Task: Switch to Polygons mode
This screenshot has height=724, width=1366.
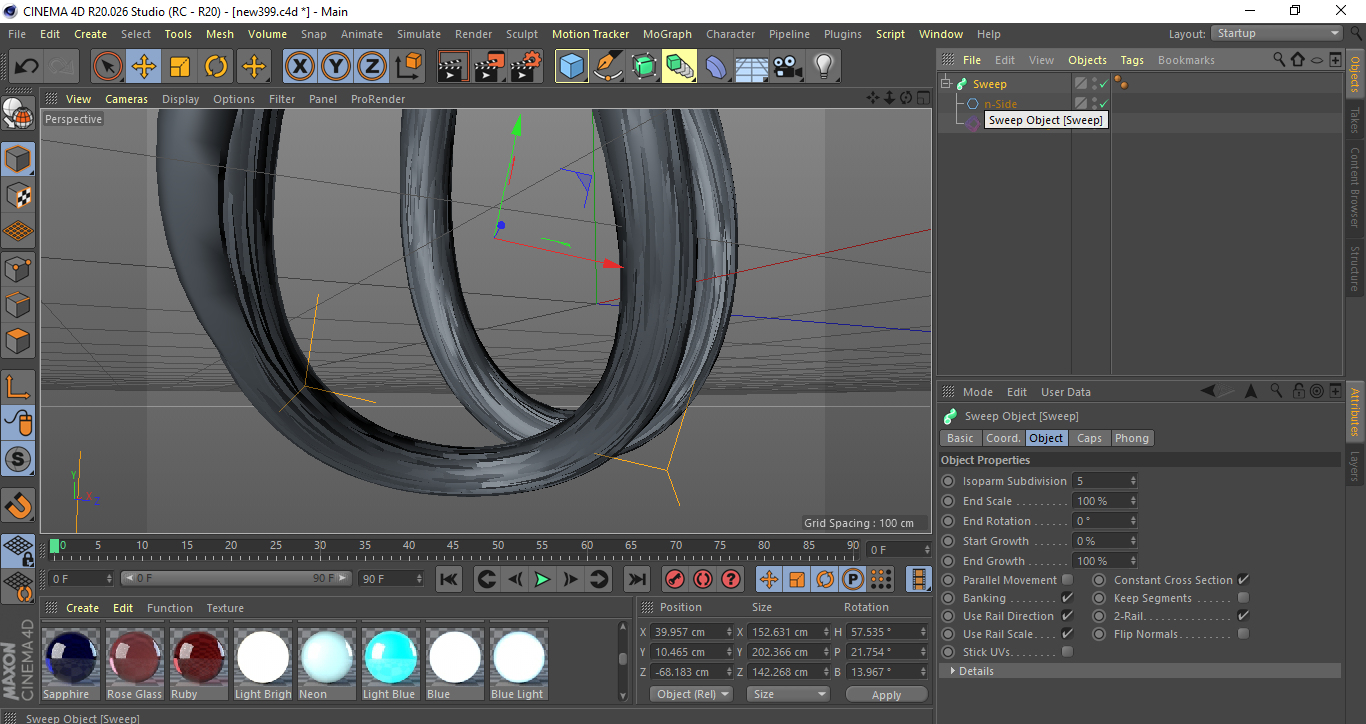Action: point(18,340)
